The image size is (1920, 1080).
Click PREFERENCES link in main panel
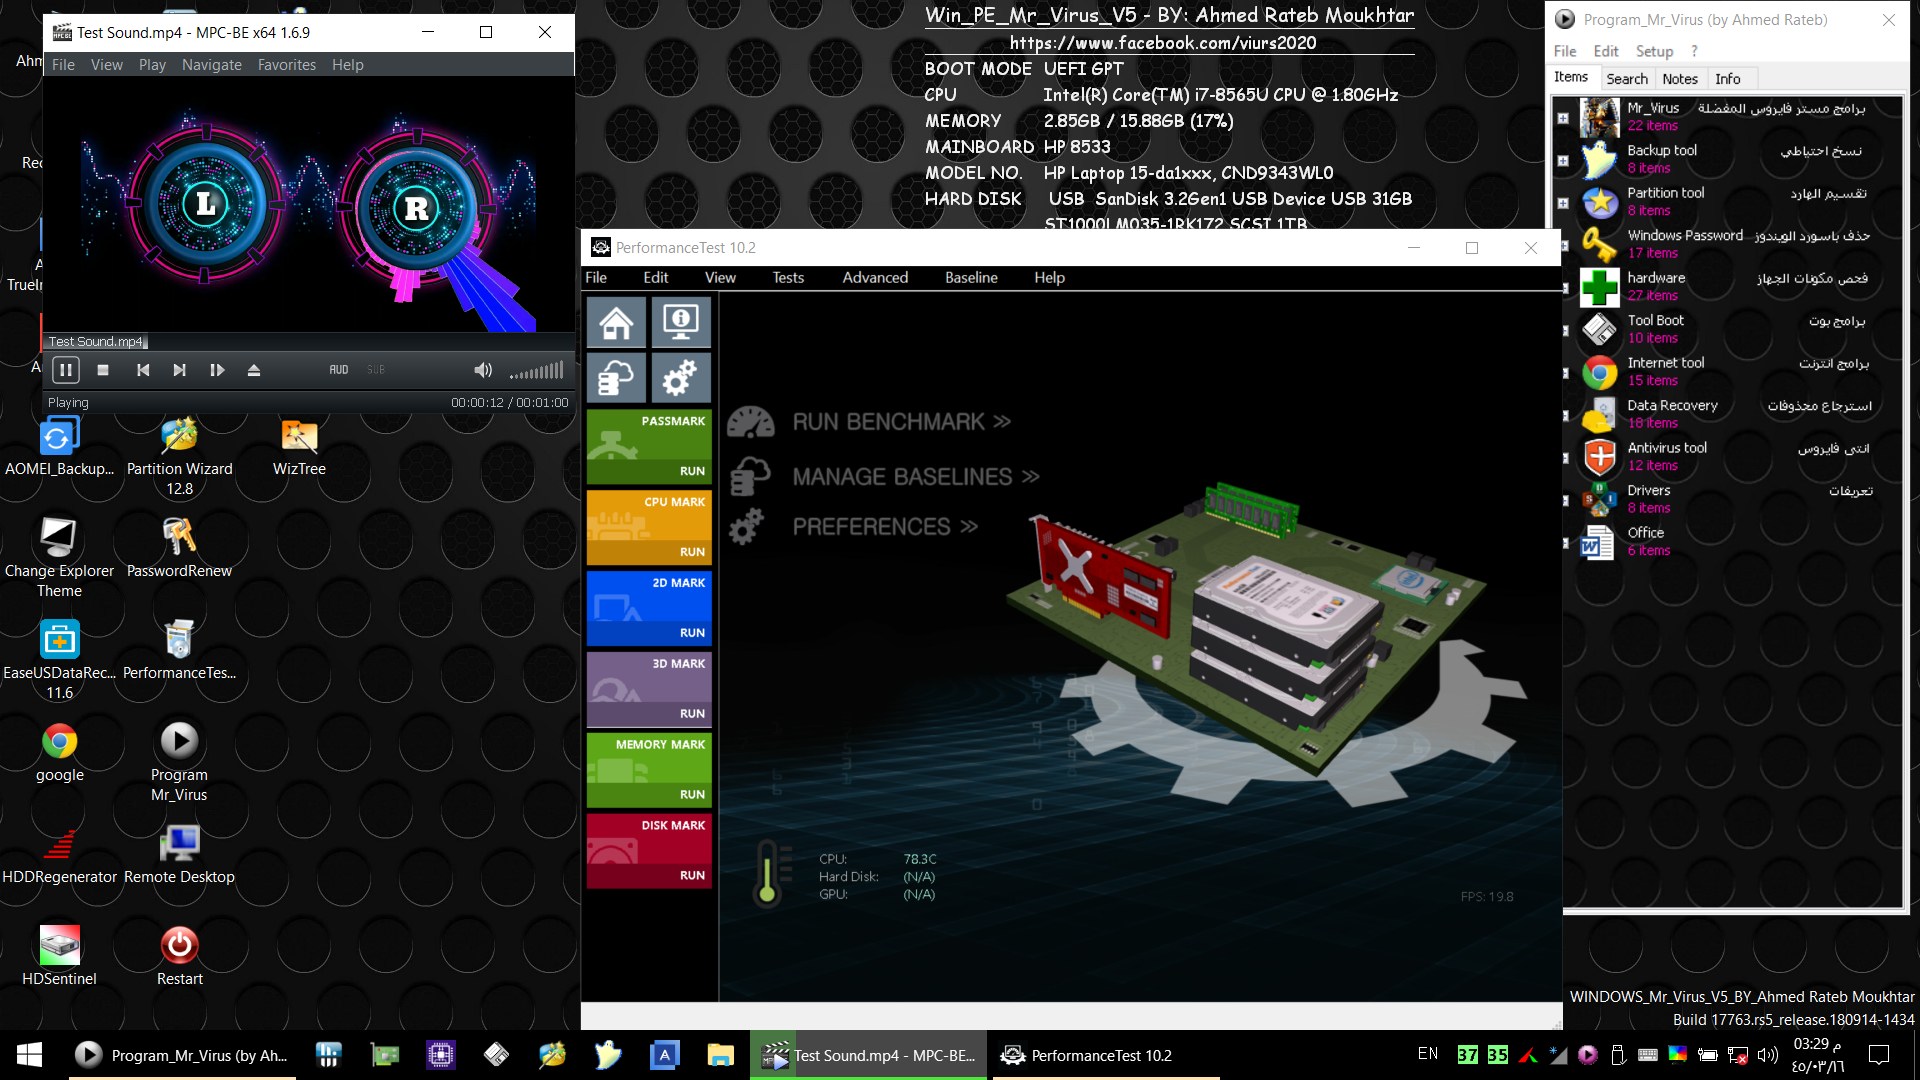(x=885, y=527)
